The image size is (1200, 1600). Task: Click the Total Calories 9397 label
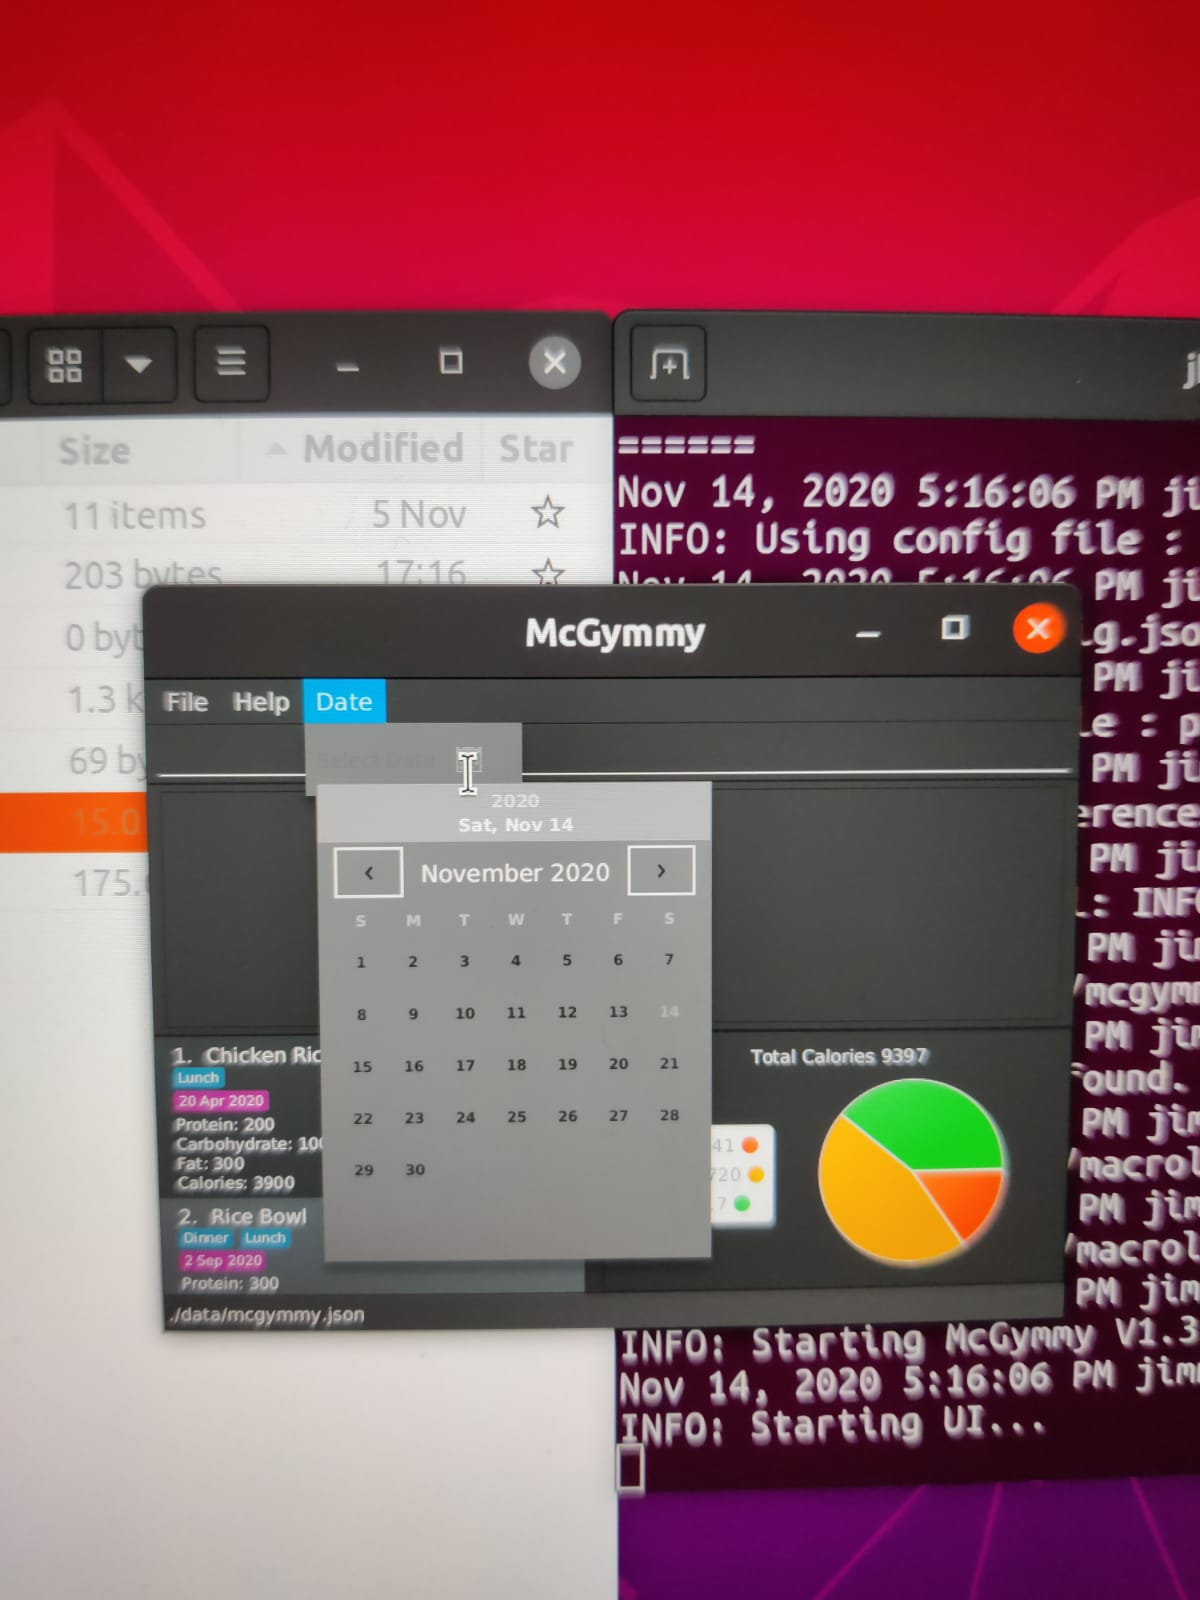coord(840,1057)
